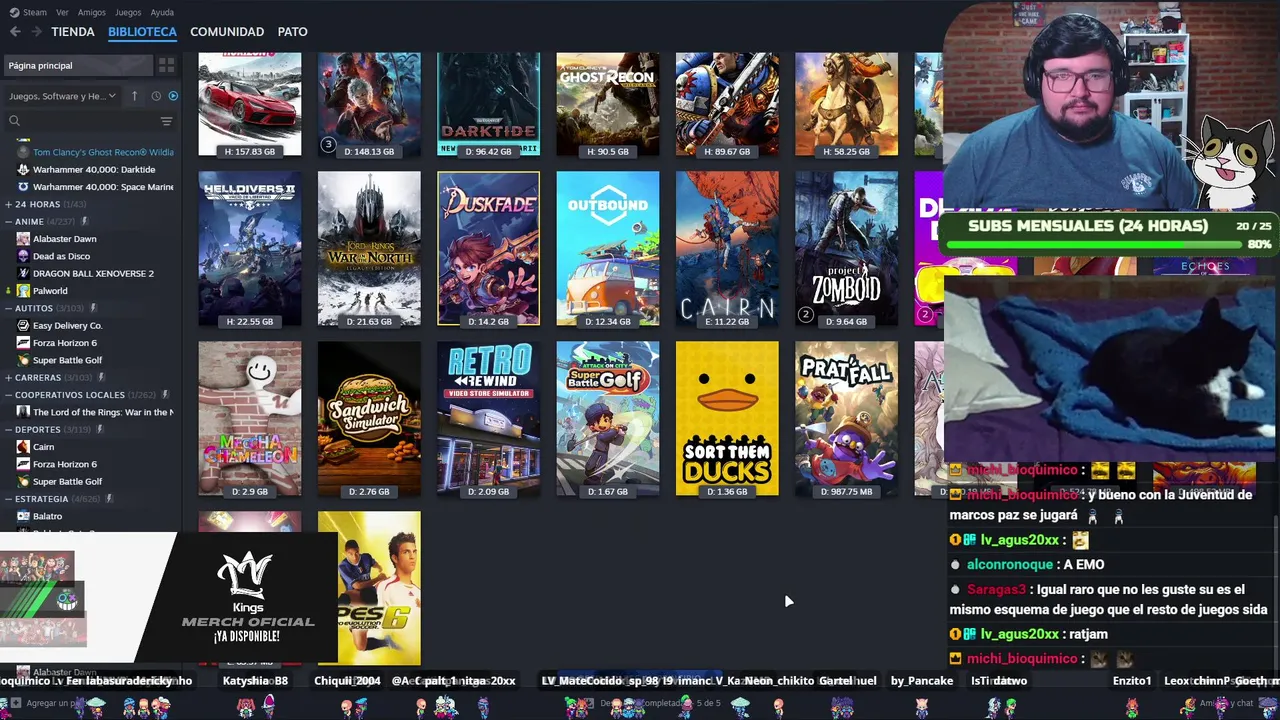Open the Ver menu
Image resolution: width=1280 pixels, height=720 pixels.
62,12
